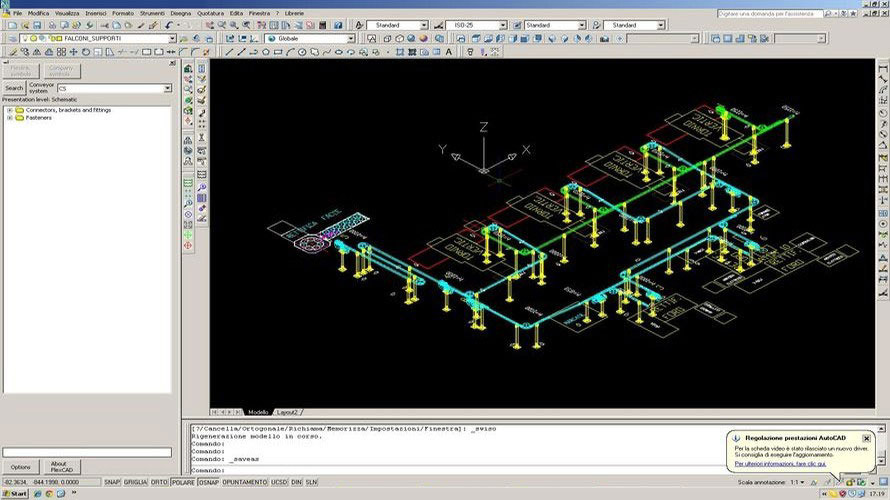Viewport: 890px width, 500px height.
Task: Switch to the Modello tab
Action: (258, 412)
